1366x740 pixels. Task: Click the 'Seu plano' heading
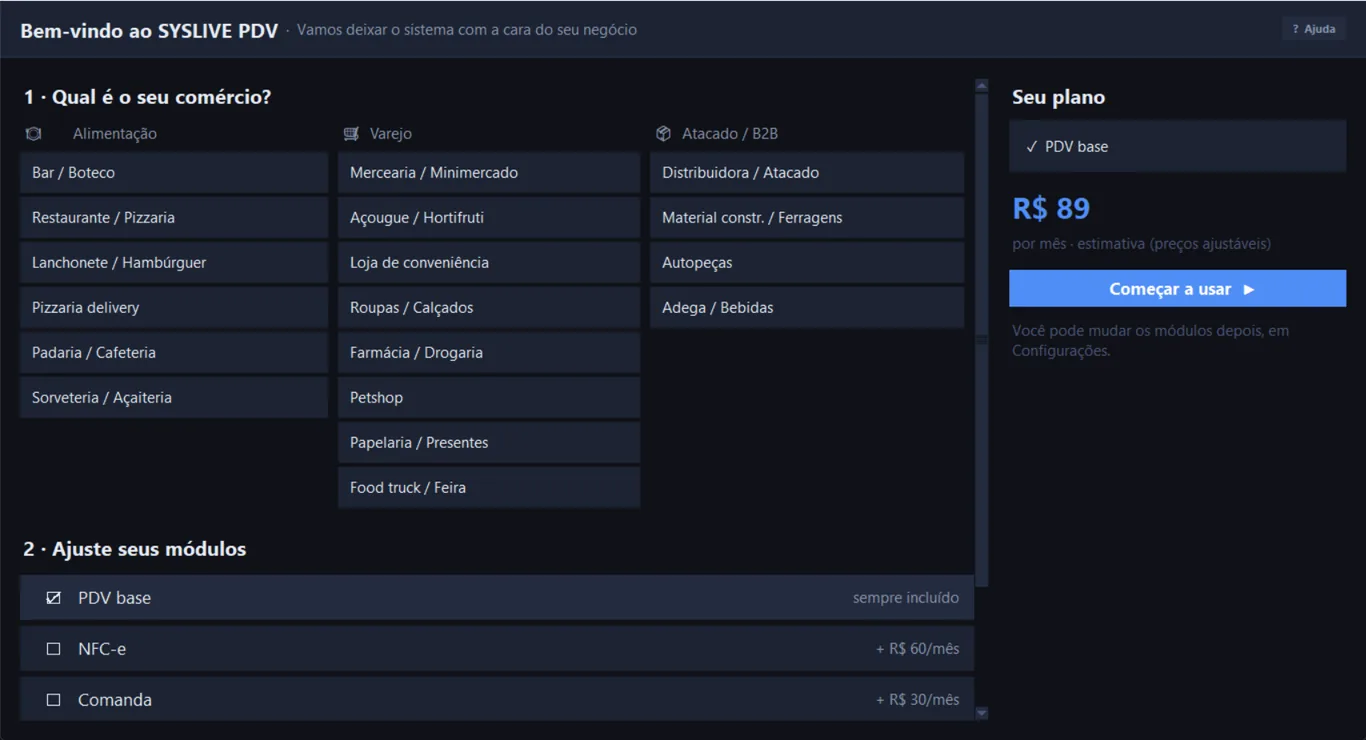[x=1058, y=98]
